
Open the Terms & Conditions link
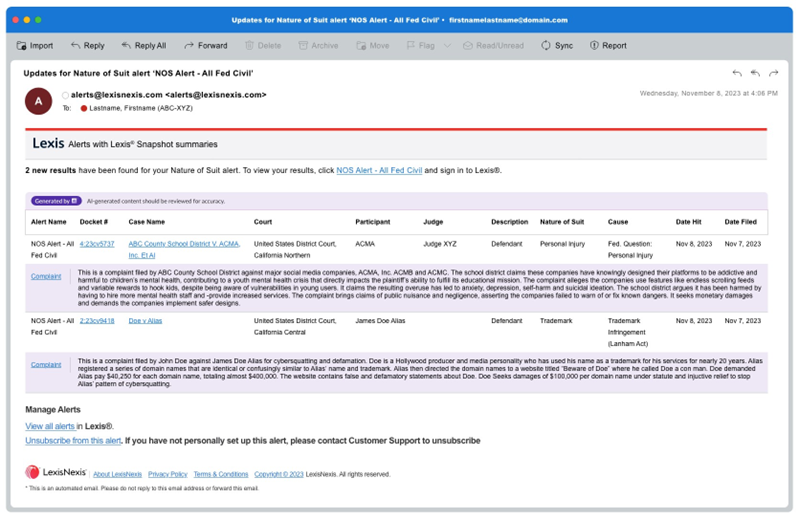point(221,474)
